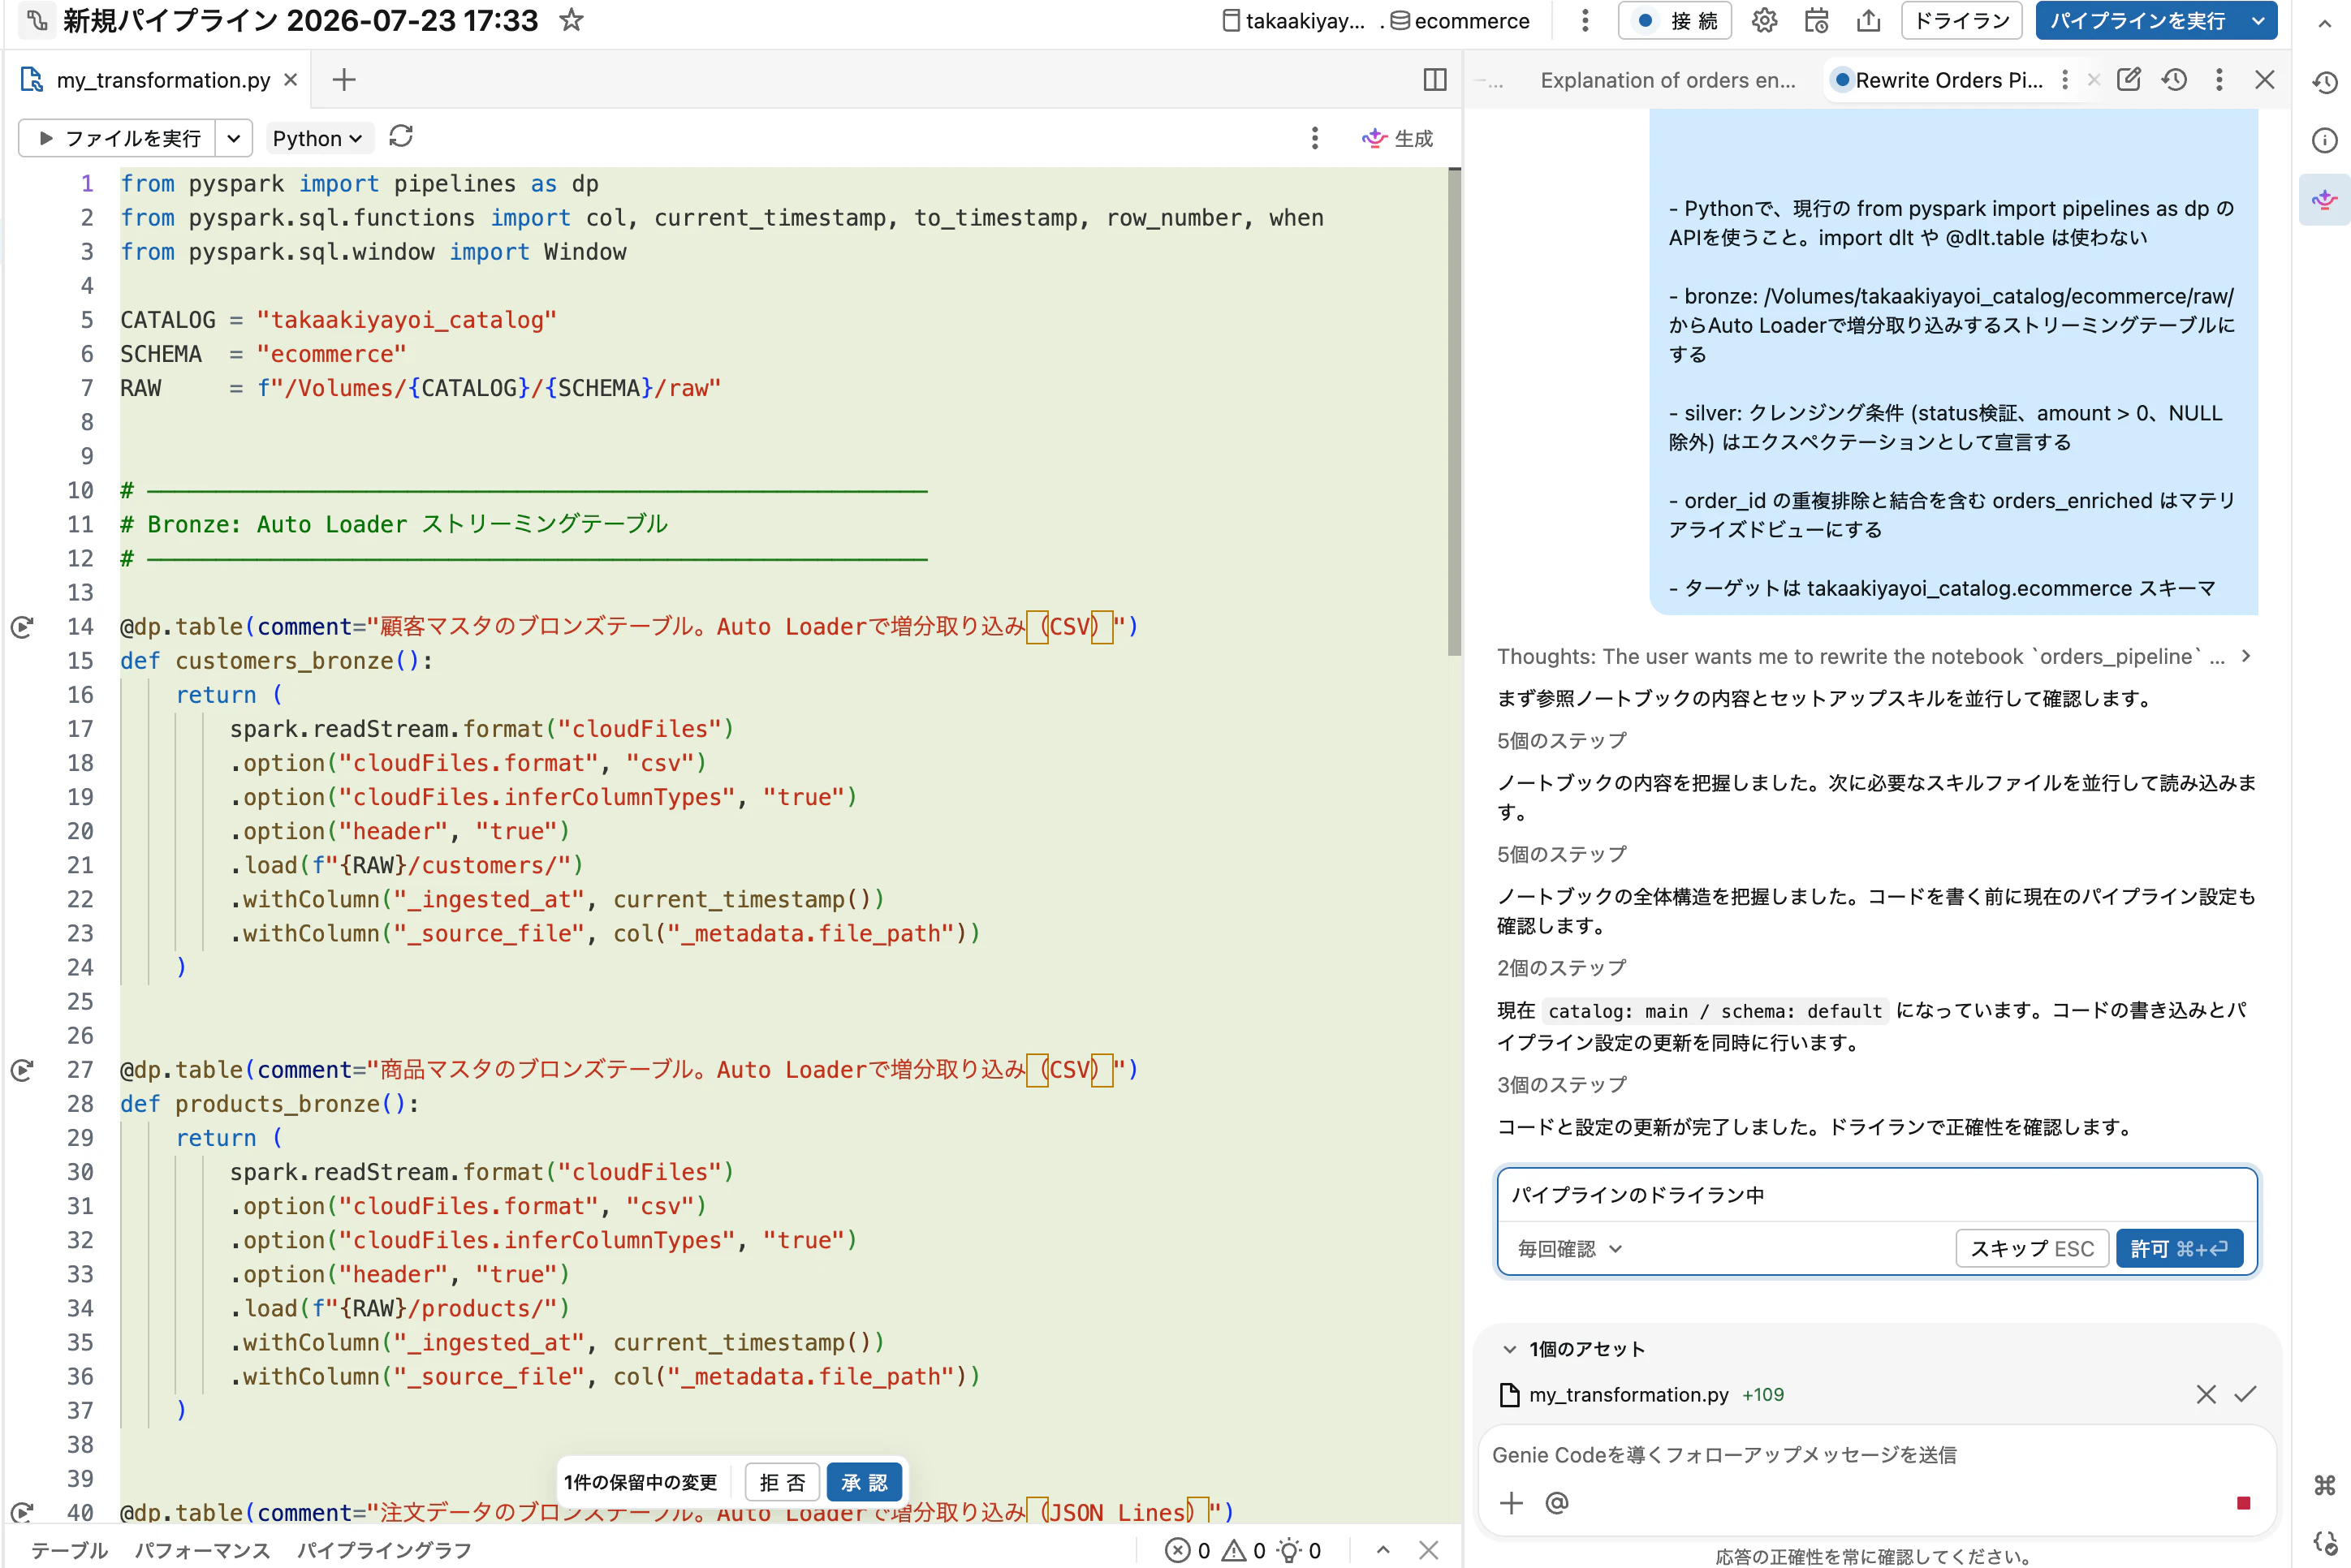Toggle the Genie assistant sidebar icon

(x=2325, y=199)
